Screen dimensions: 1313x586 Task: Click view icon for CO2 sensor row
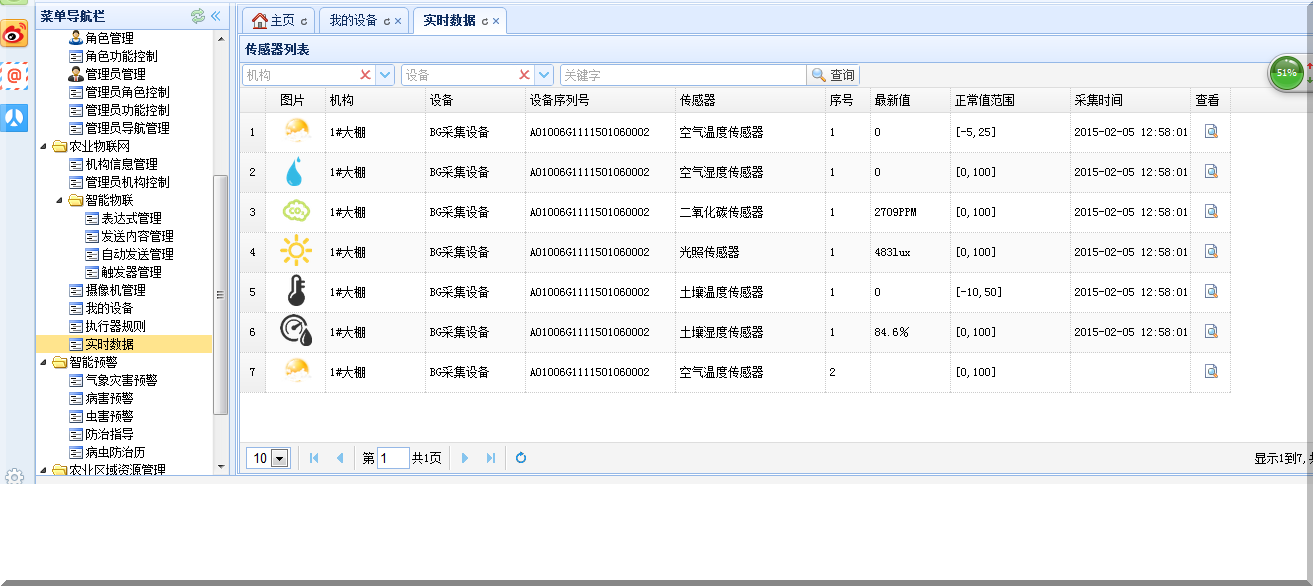point(1210,211)
